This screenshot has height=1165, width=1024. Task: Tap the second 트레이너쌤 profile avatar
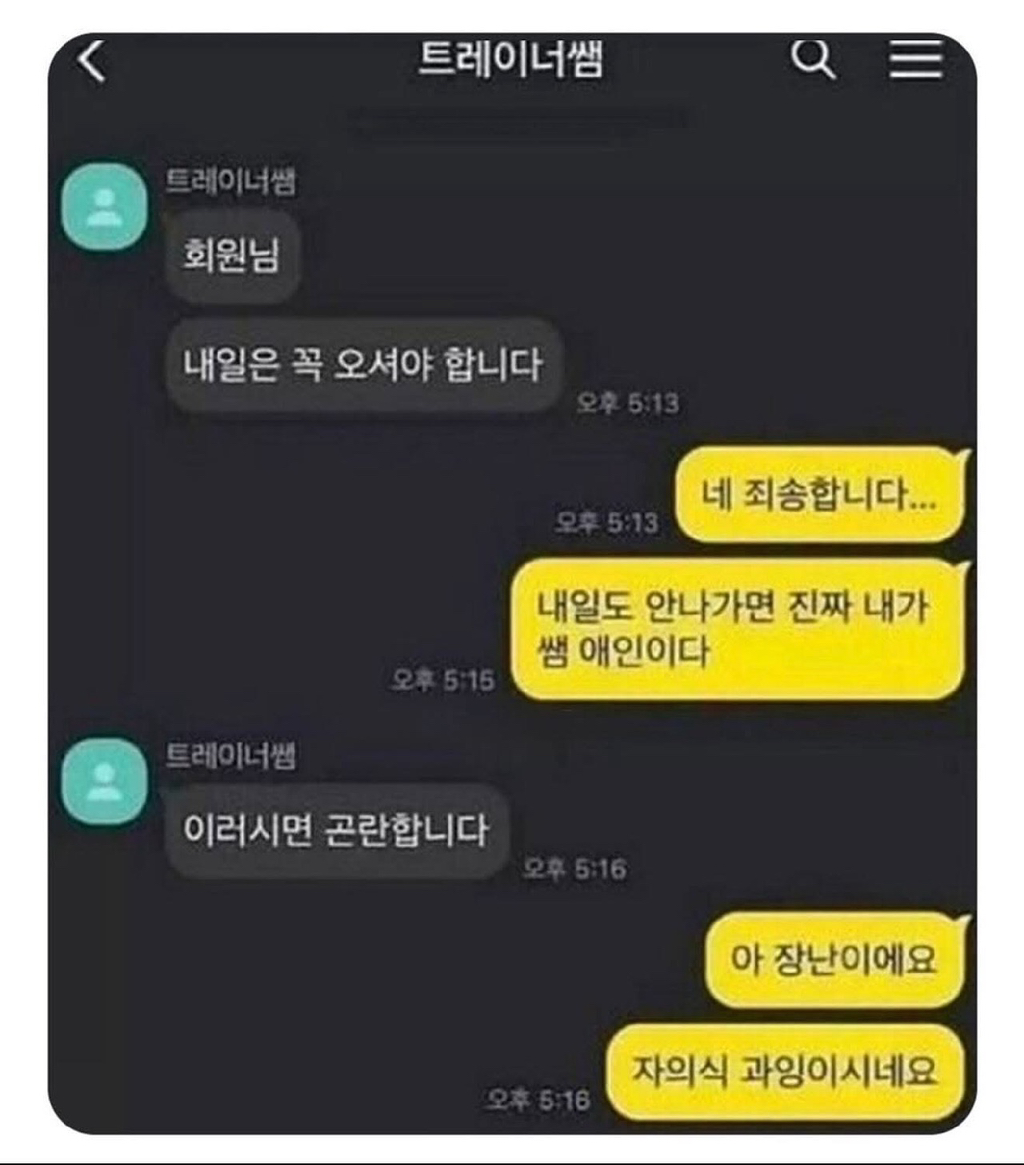(x=105, y=782)
